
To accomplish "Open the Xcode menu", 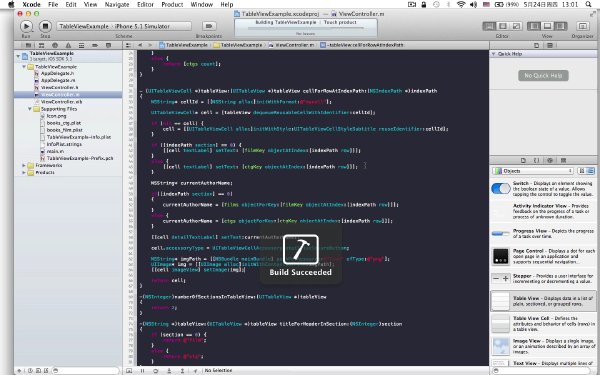I will point(31,5).
